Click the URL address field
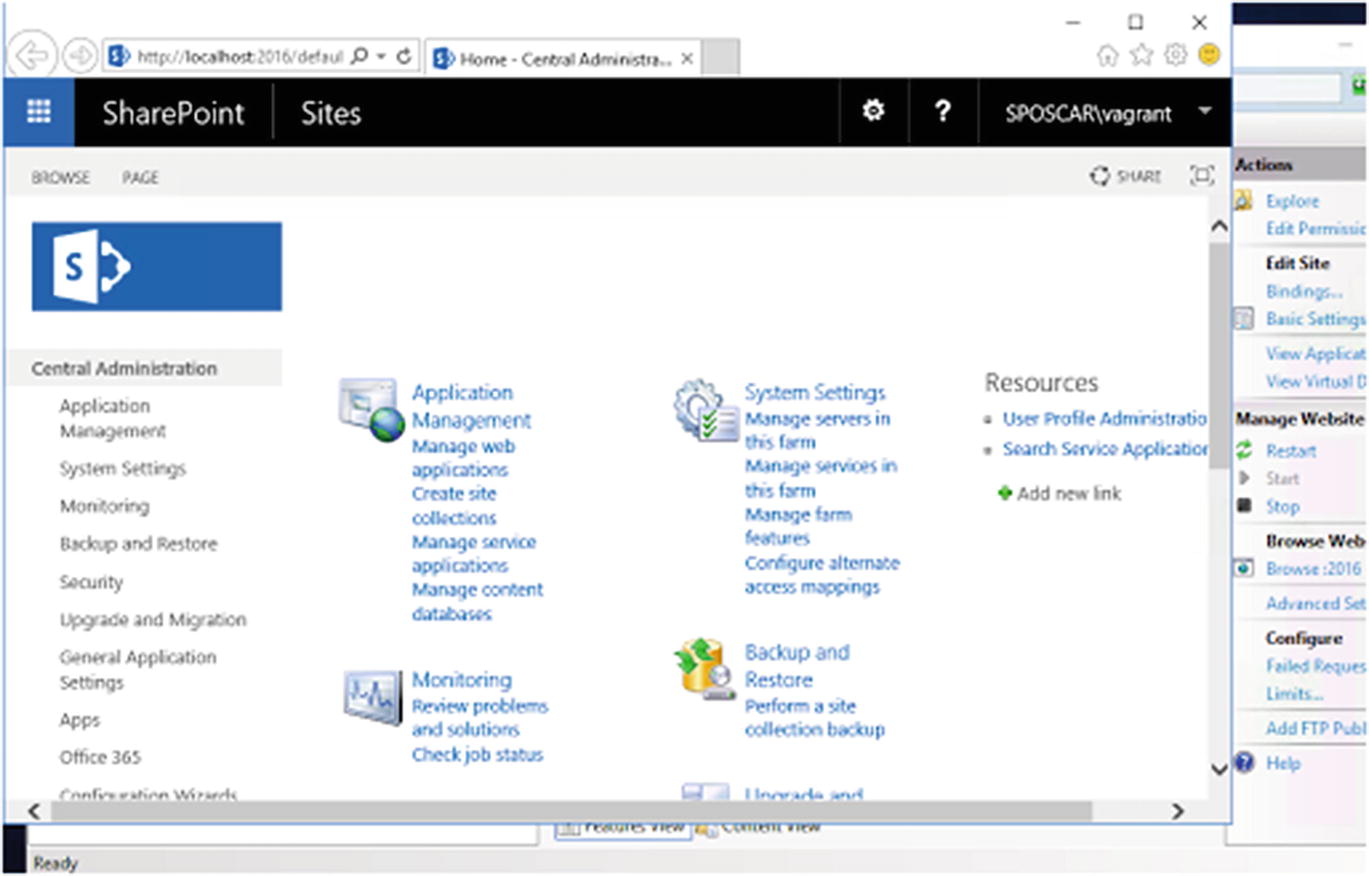 pos(240,57)
